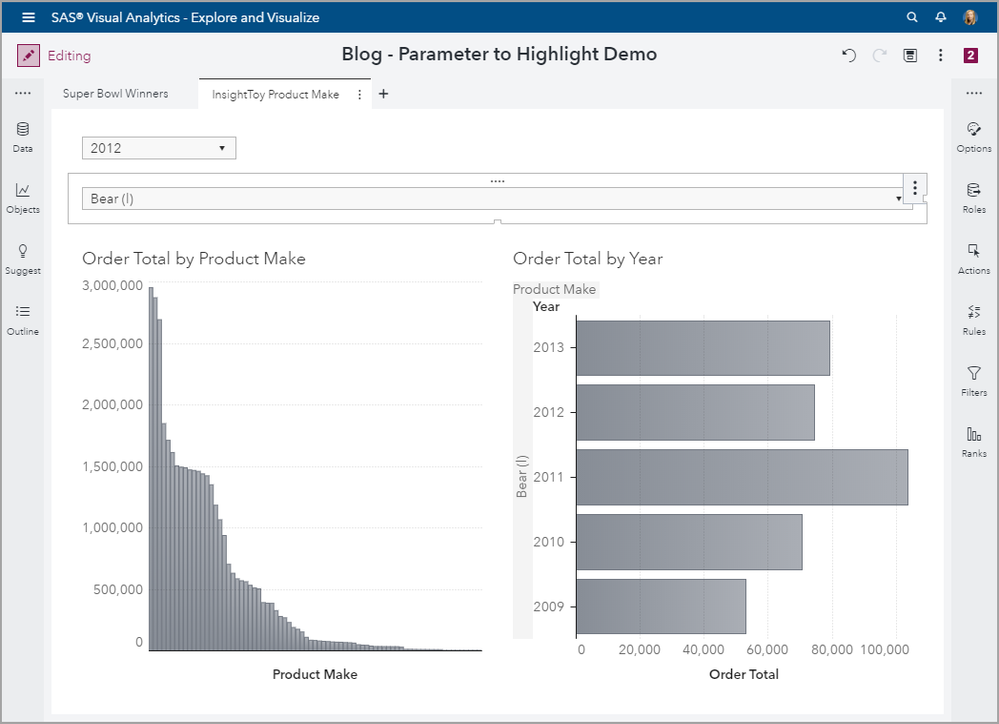
Task: Select the Order Total by Product Make title
Action: (194, 259)
